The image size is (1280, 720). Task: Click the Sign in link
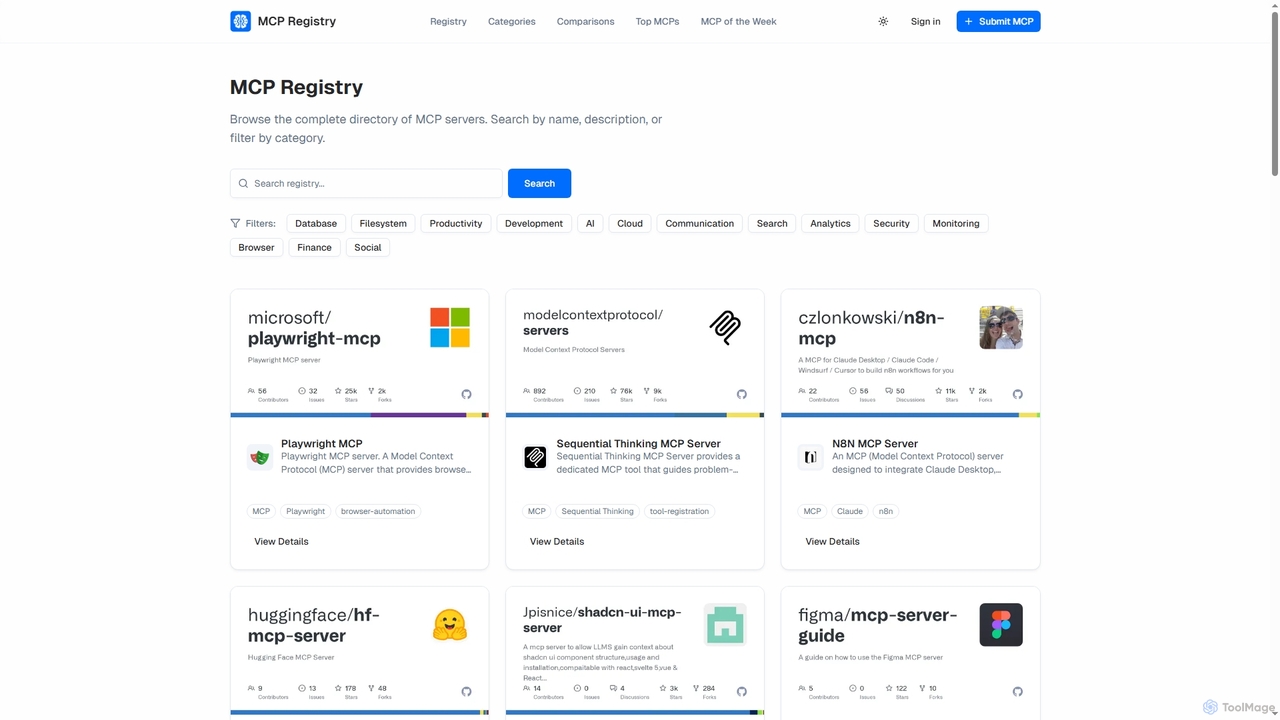pos(925,21)
